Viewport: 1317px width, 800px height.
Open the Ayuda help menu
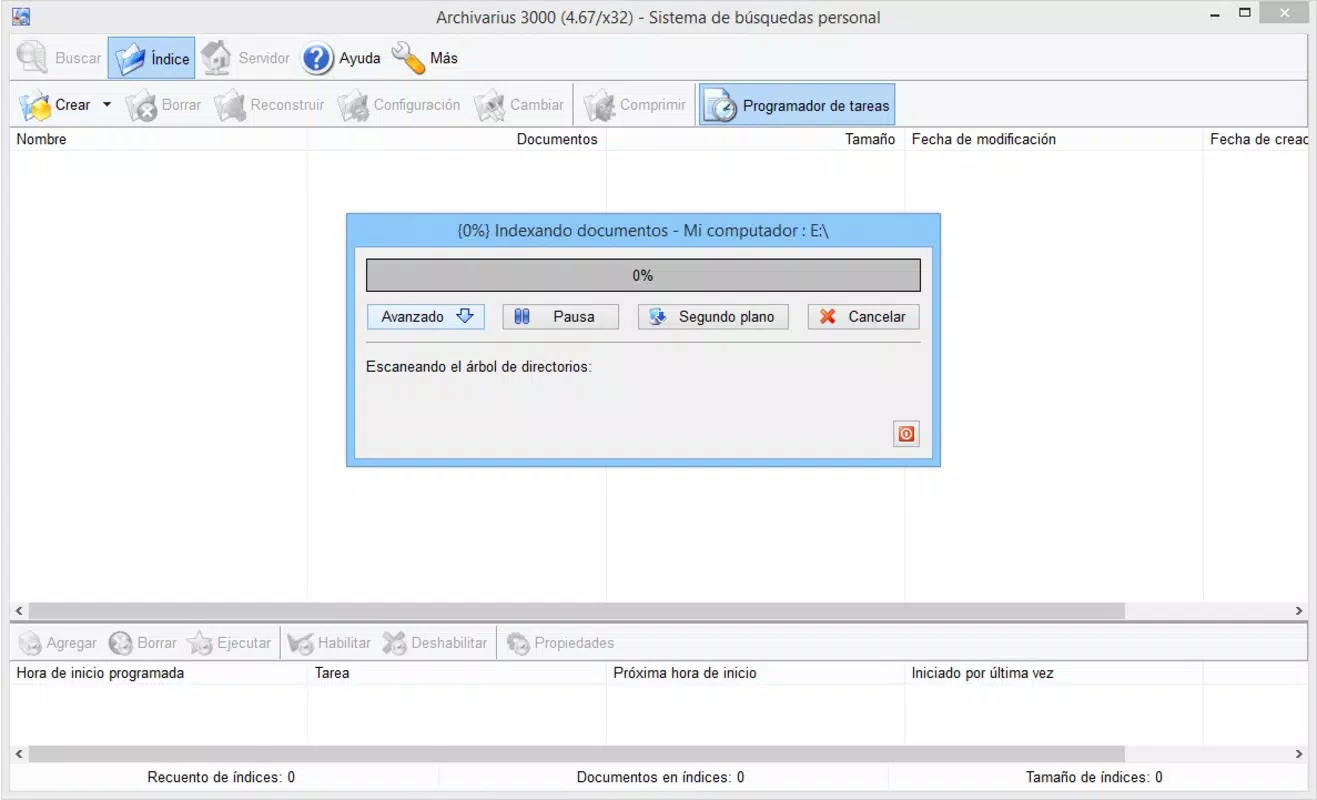coord(341,58)
